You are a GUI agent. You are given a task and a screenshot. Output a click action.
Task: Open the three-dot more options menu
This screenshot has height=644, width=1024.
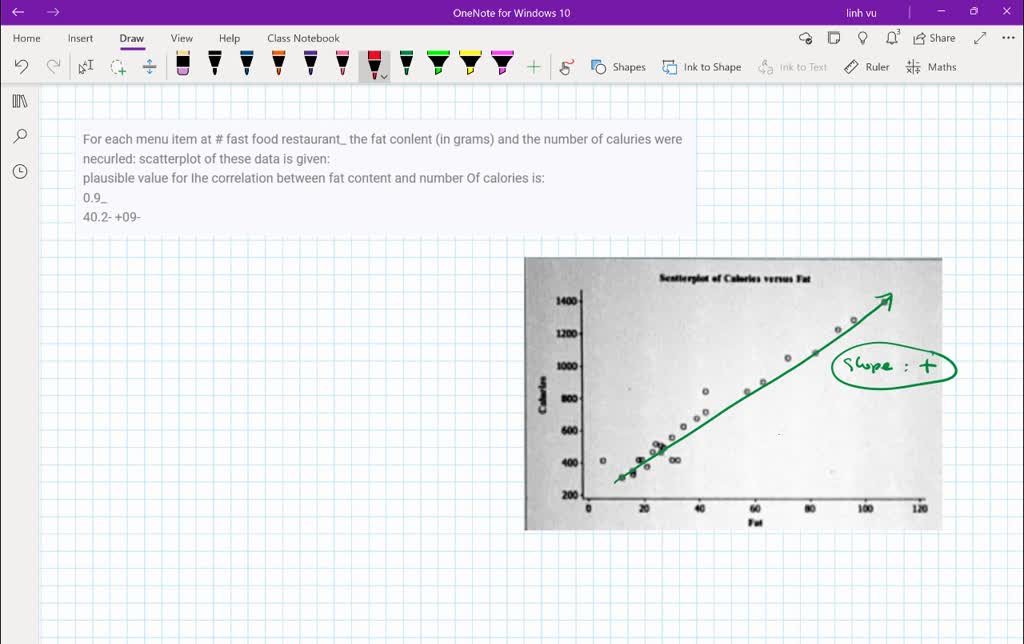pos(1006,38)
